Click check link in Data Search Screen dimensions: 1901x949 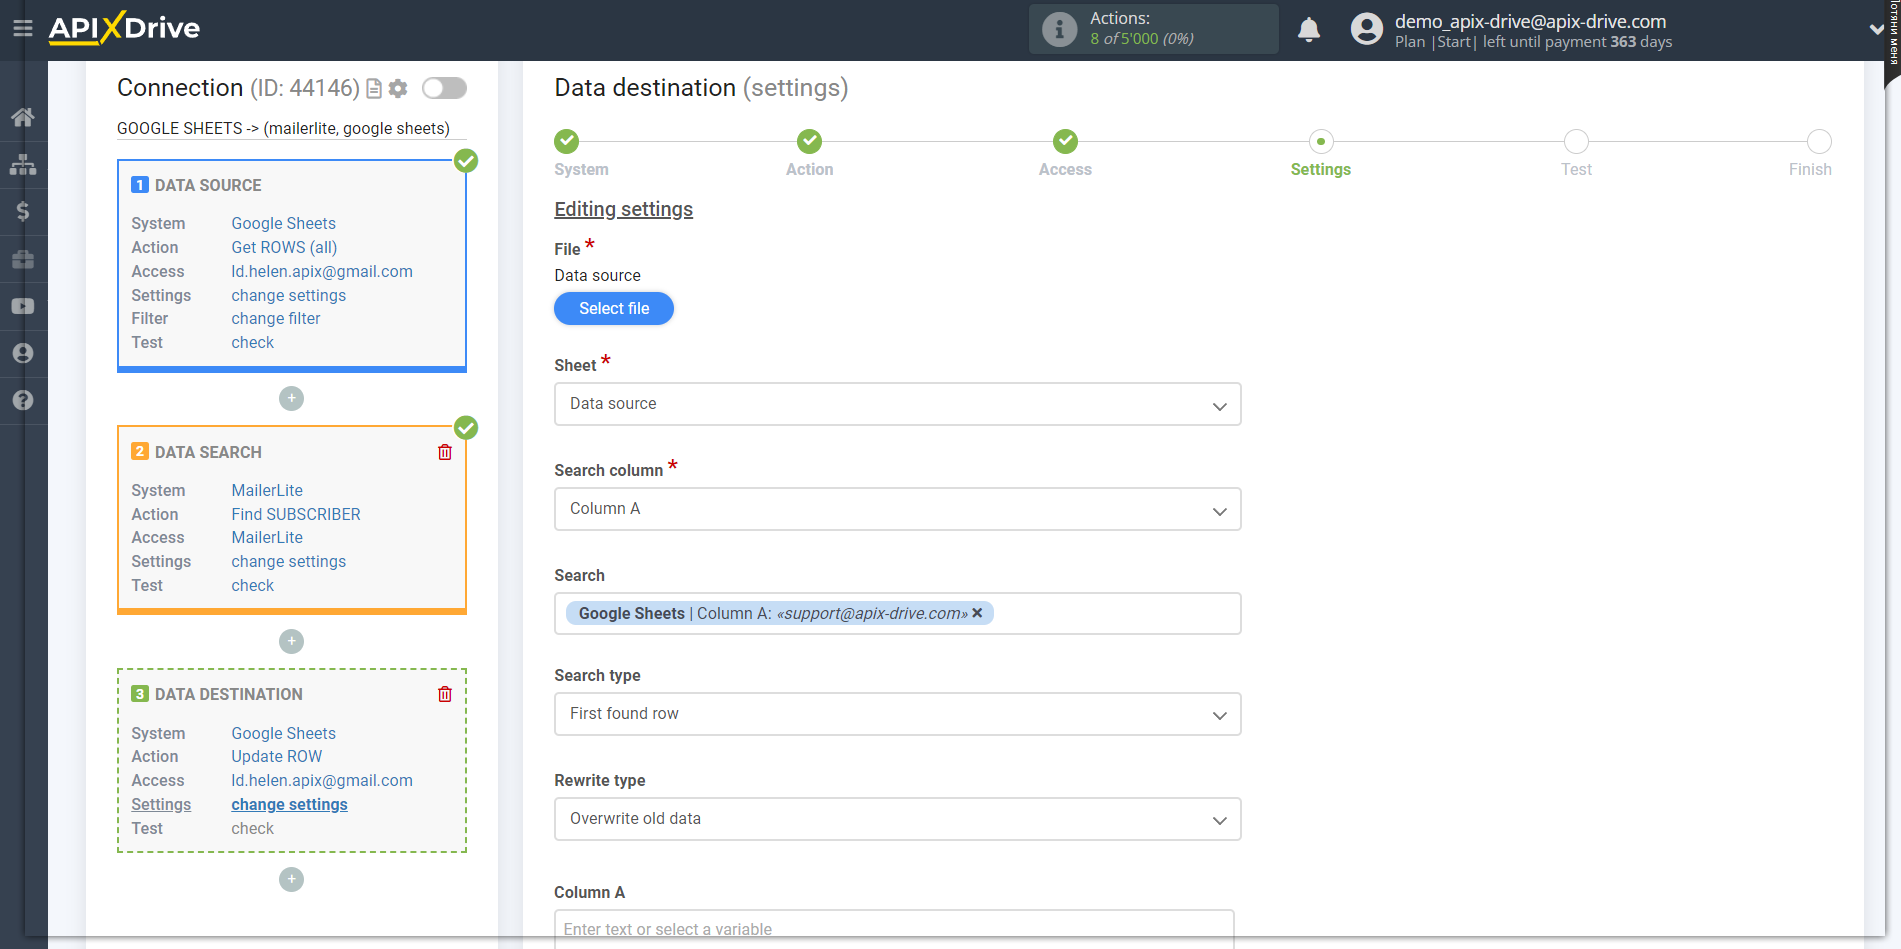tap(252, 585)
